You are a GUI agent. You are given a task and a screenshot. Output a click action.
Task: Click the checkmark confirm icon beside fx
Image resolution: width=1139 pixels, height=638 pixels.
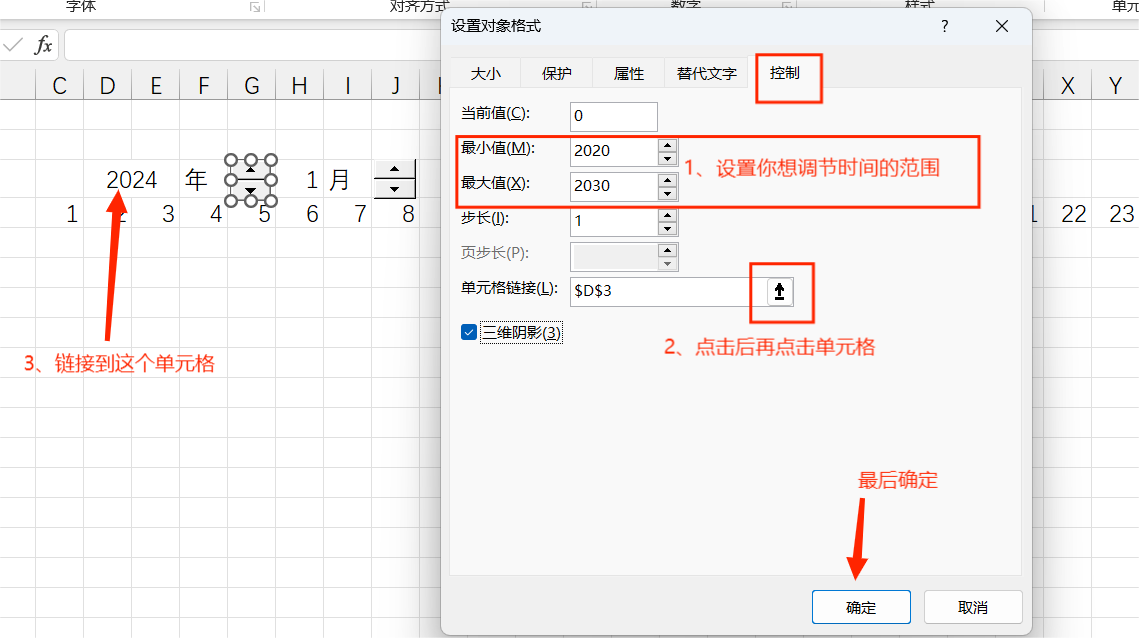14,43
